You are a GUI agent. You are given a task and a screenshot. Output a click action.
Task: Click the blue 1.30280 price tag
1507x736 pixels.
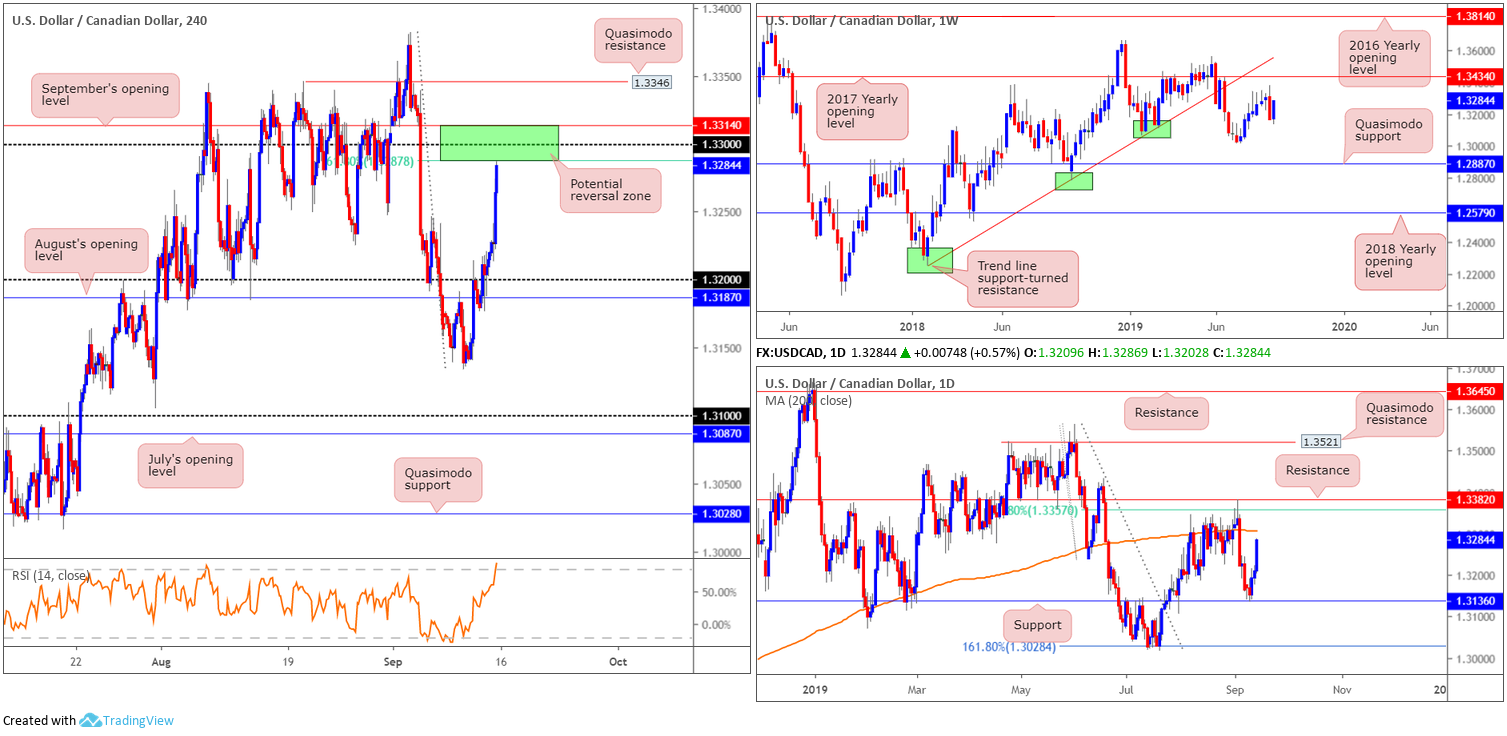pos(722,513)
